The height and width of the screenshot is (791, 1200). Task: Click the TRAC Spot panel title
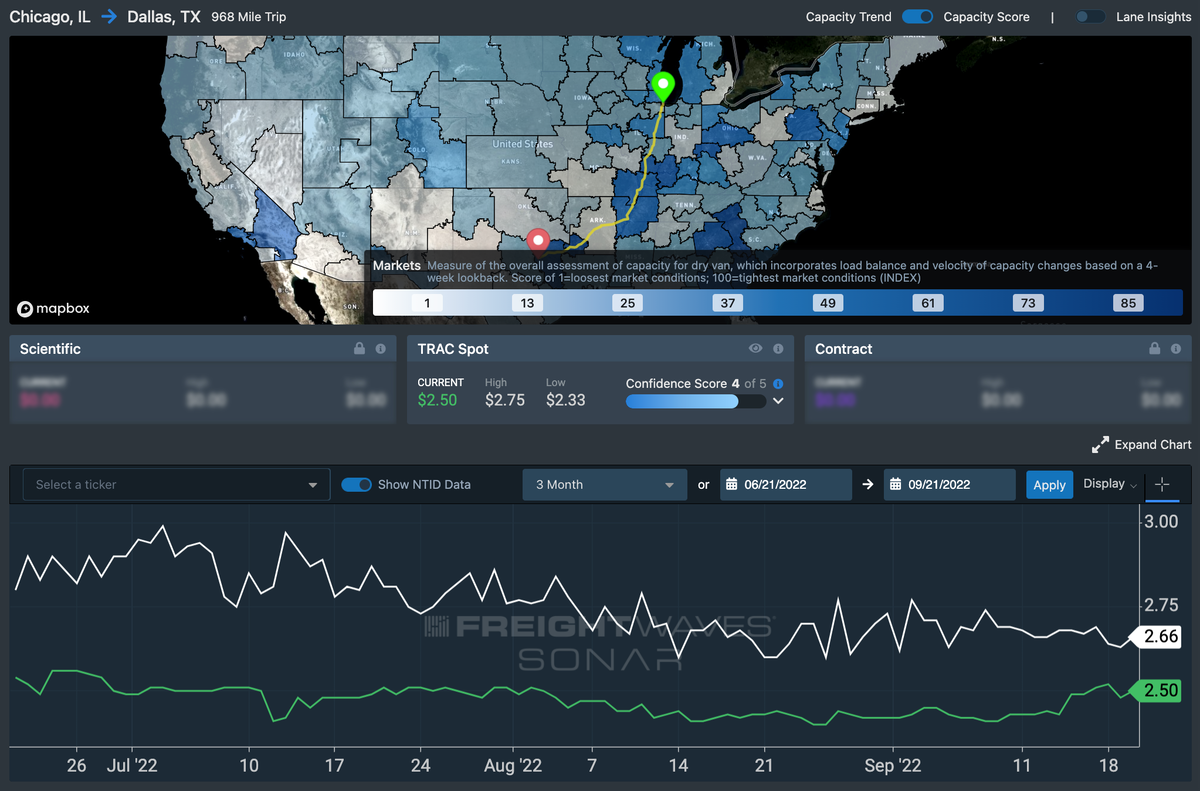[453, 349]
